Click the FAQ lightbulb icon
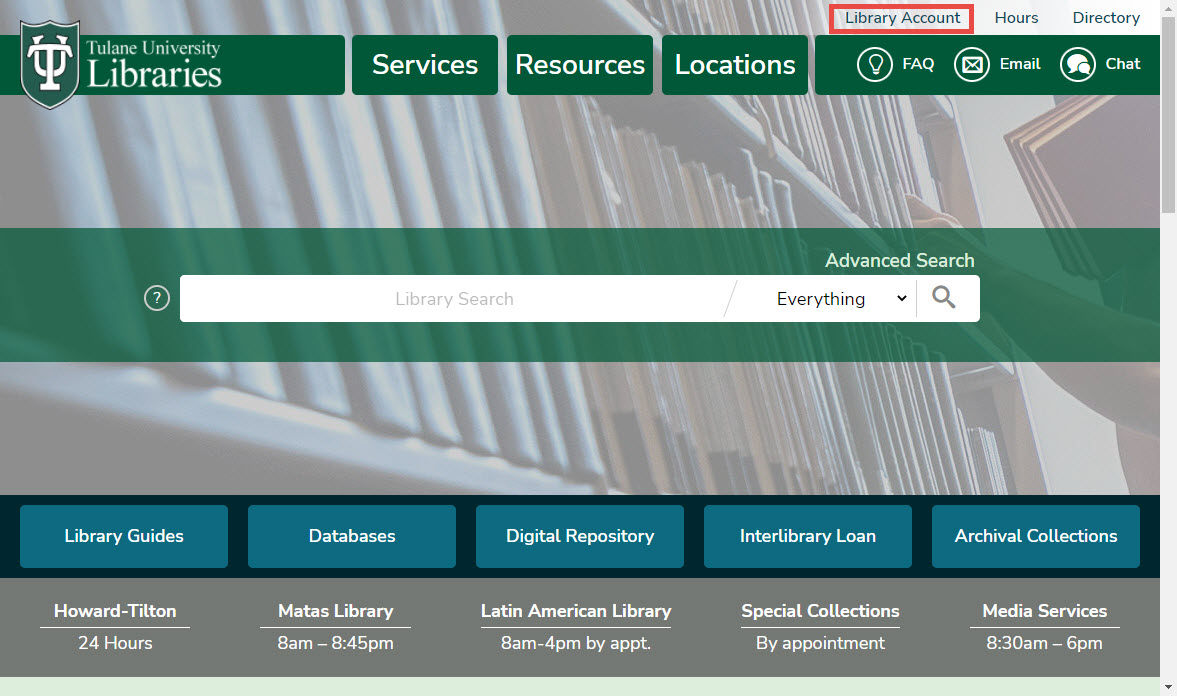The width and height of the screenshot is (1177, 696). click(x=874, y=65)
